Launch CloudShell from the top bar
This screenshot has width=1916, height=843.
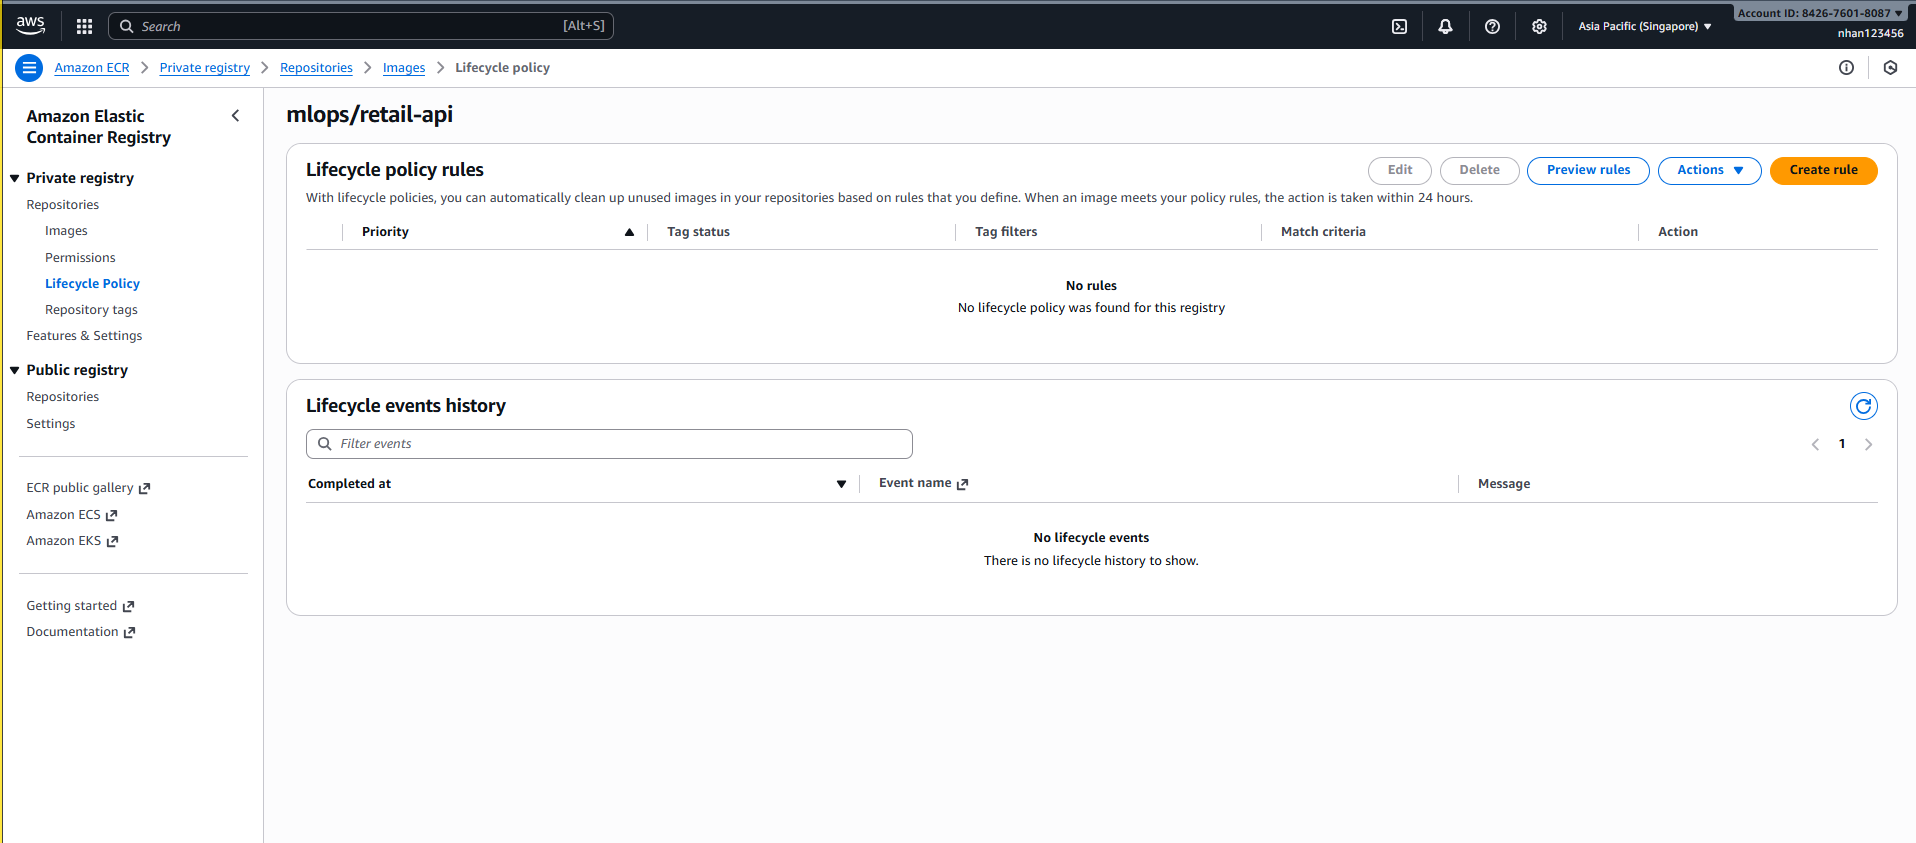coord(1399,27)
